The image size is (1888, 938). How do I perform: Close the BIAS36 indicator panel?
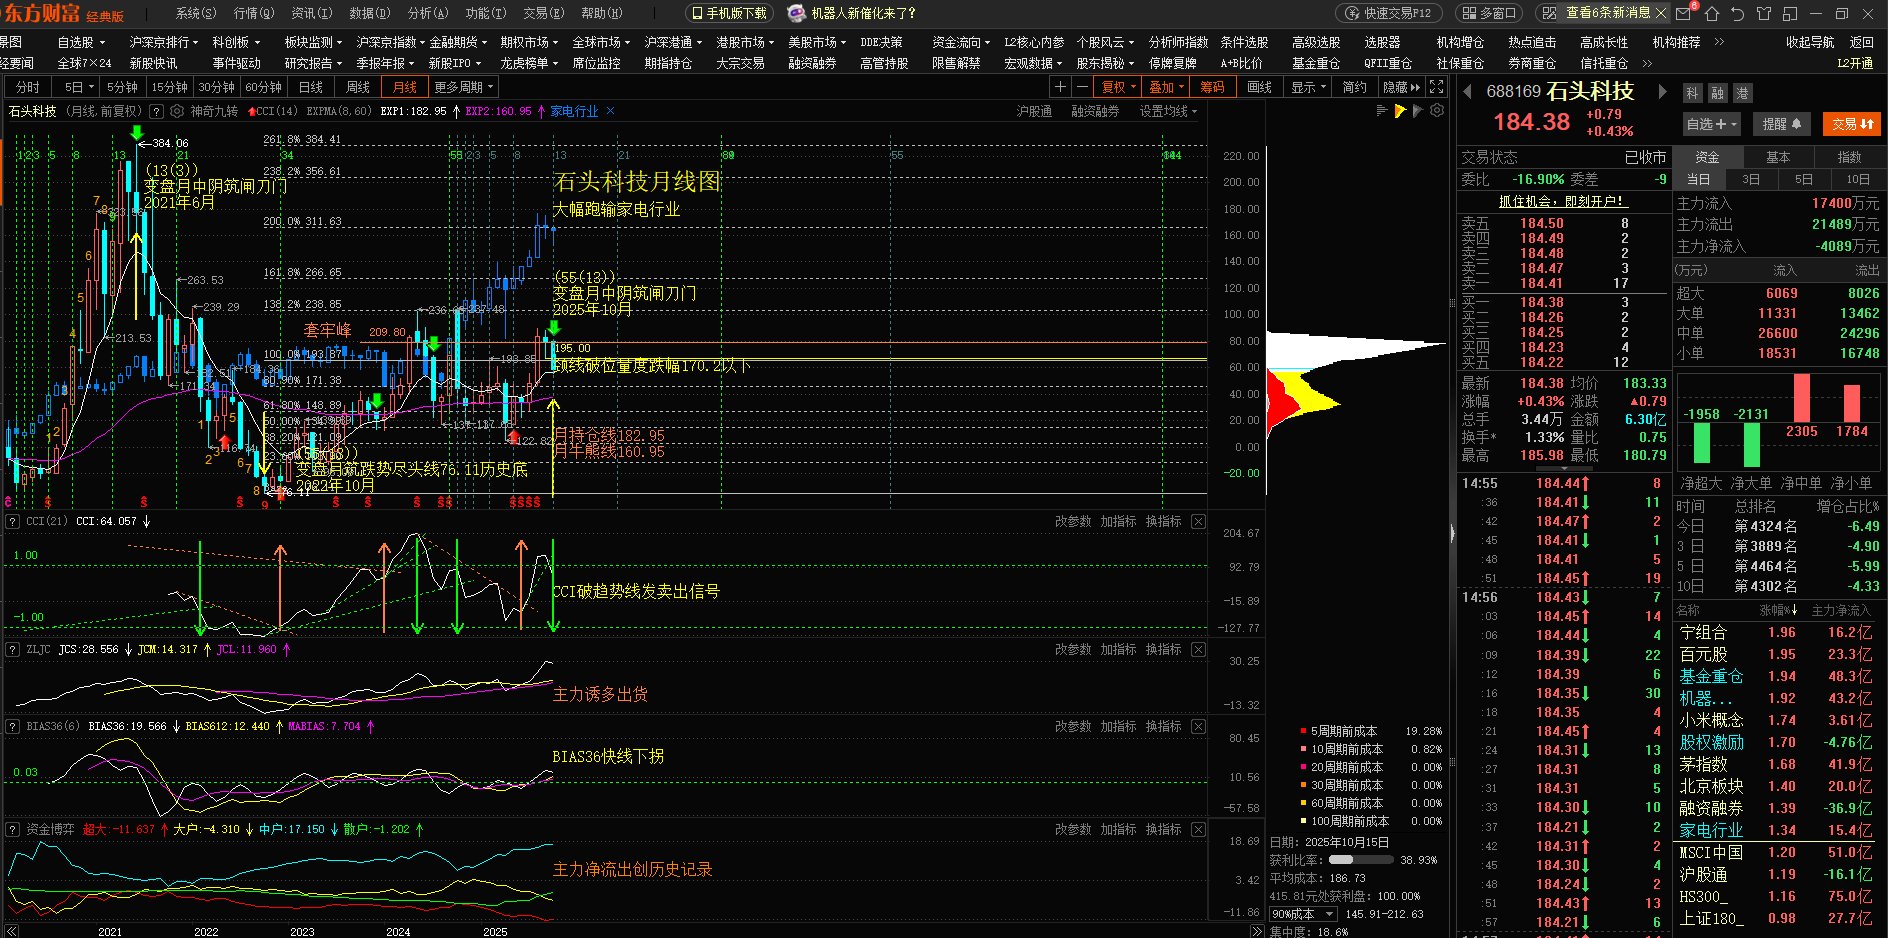click(1199, 727)
